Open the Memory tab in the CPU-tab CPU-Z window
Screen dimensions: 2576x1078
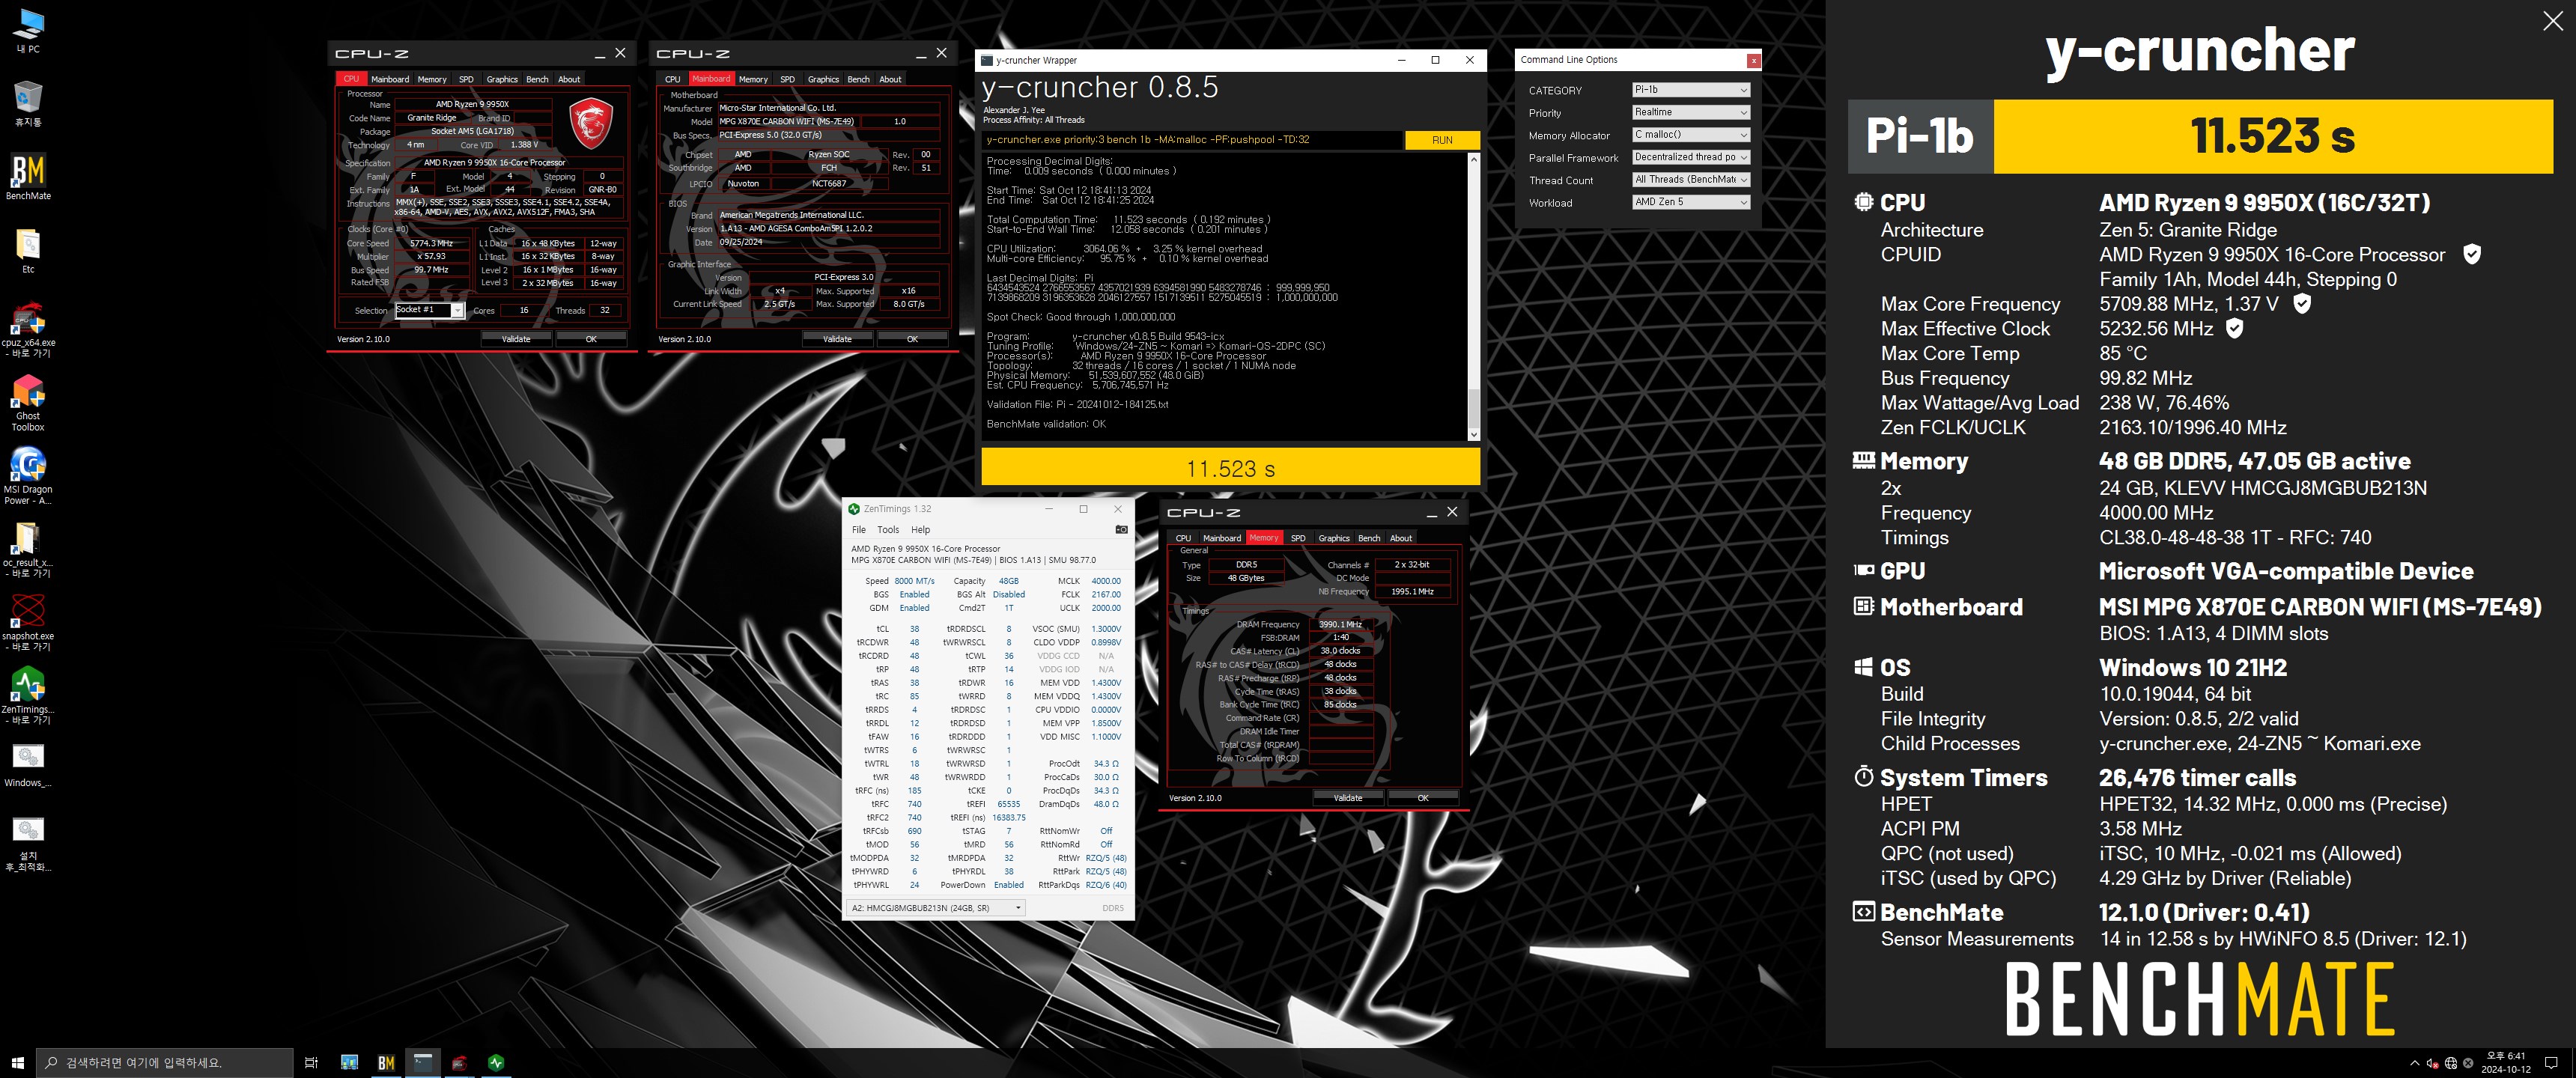[432, 79]
